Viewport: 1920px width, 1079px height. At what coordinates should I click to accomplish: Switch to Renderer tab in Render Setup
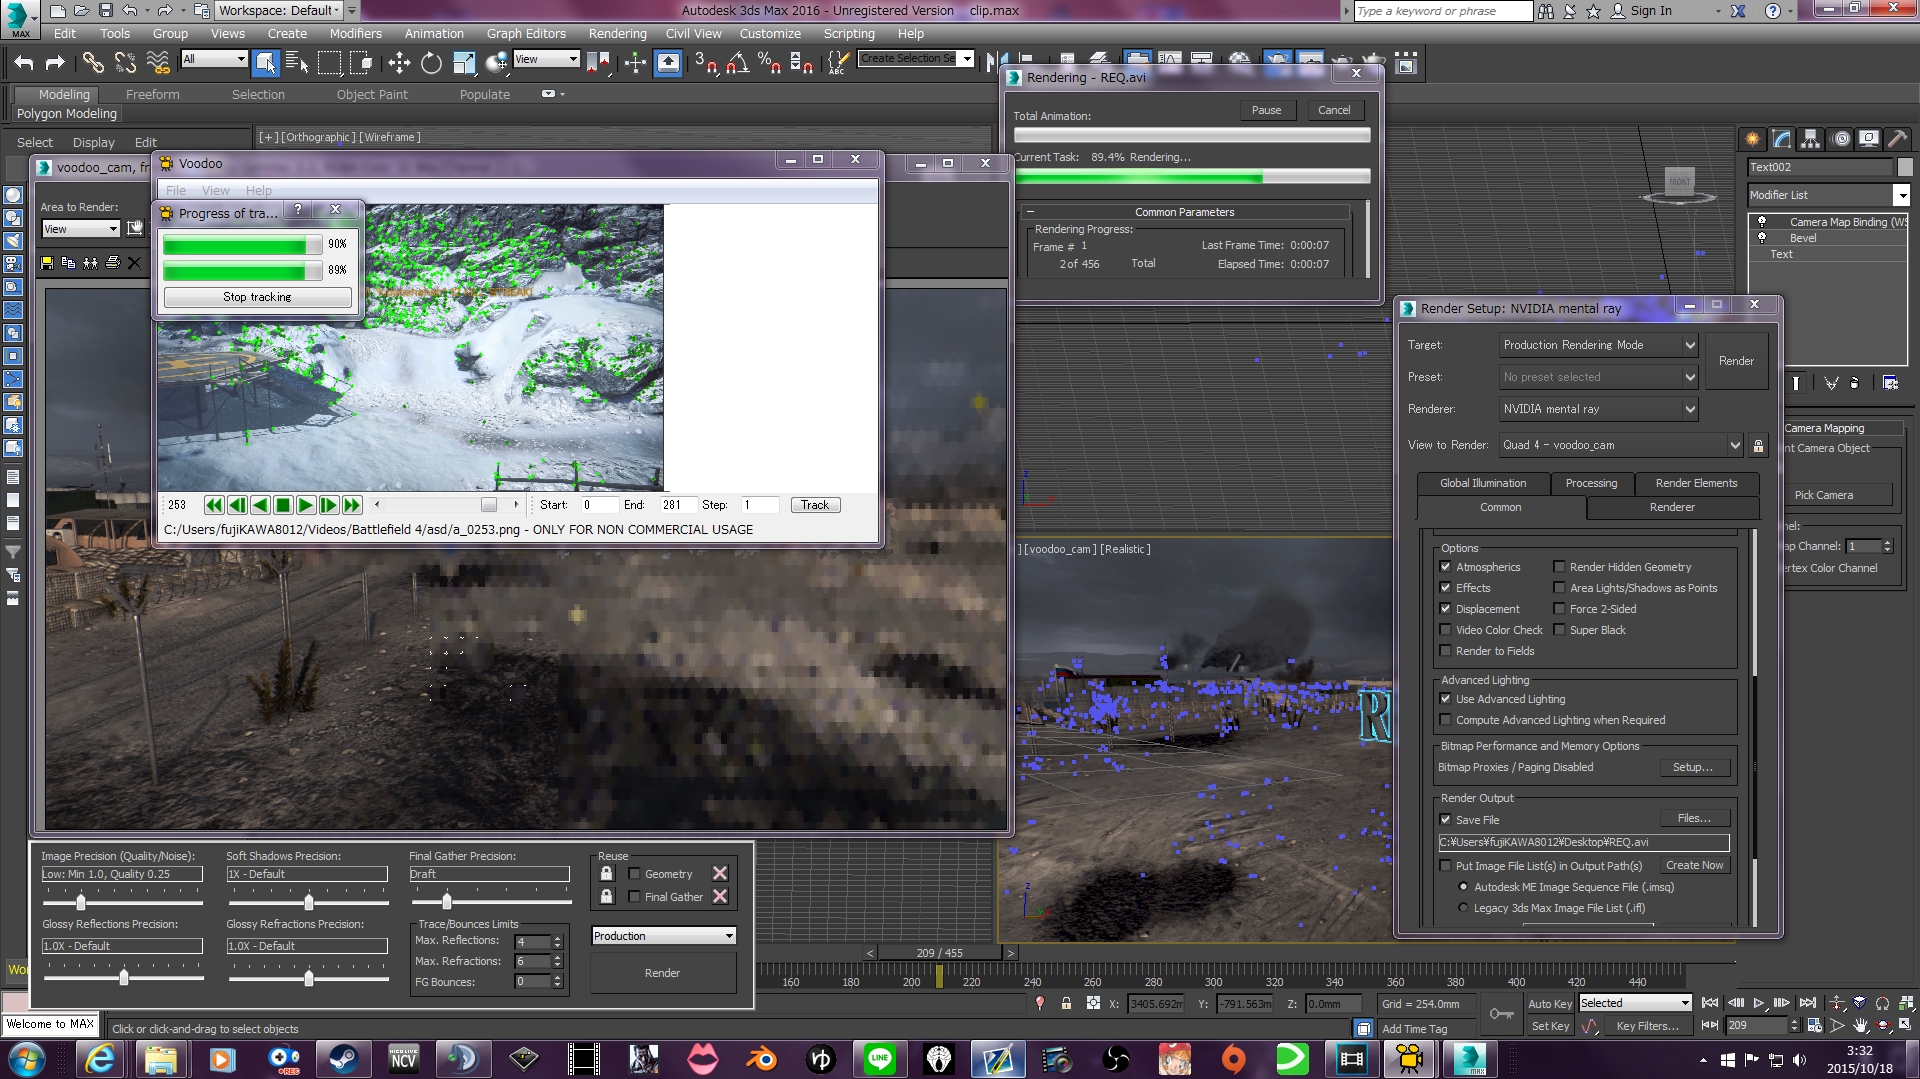pos(1672,507)
